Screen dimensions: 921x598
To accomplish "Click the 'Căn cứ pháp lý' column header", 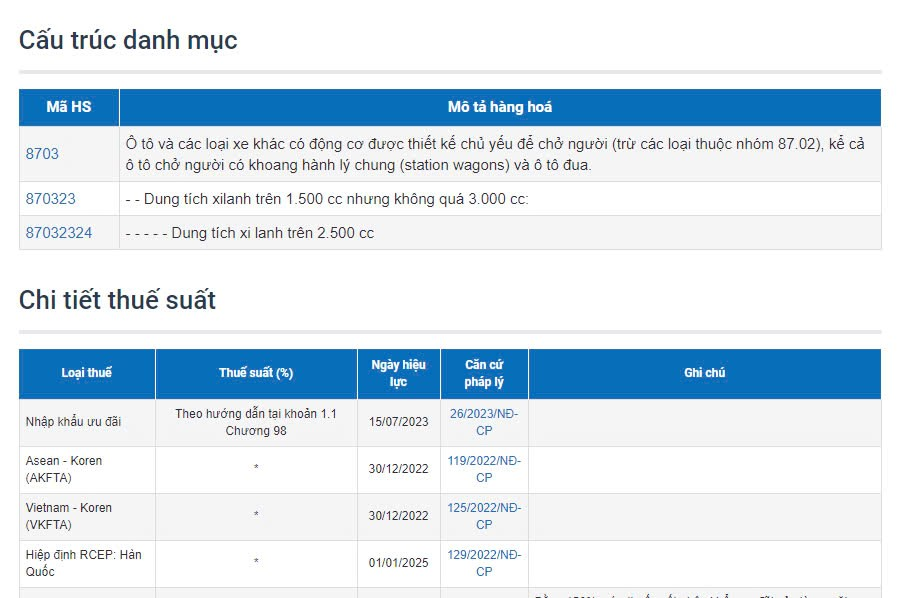I will (x=484, y=373).
